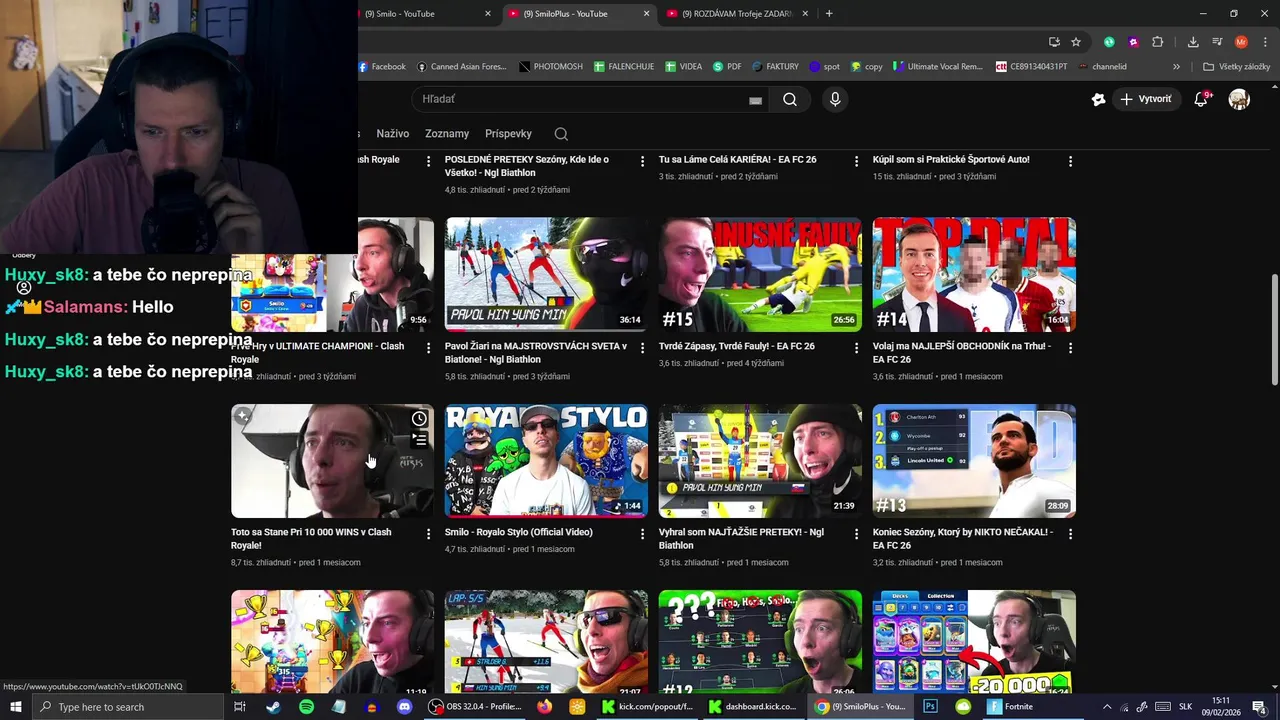Click the Vytvoriť create button
Screen dimensions: 1280x720
coord(1146,99)
